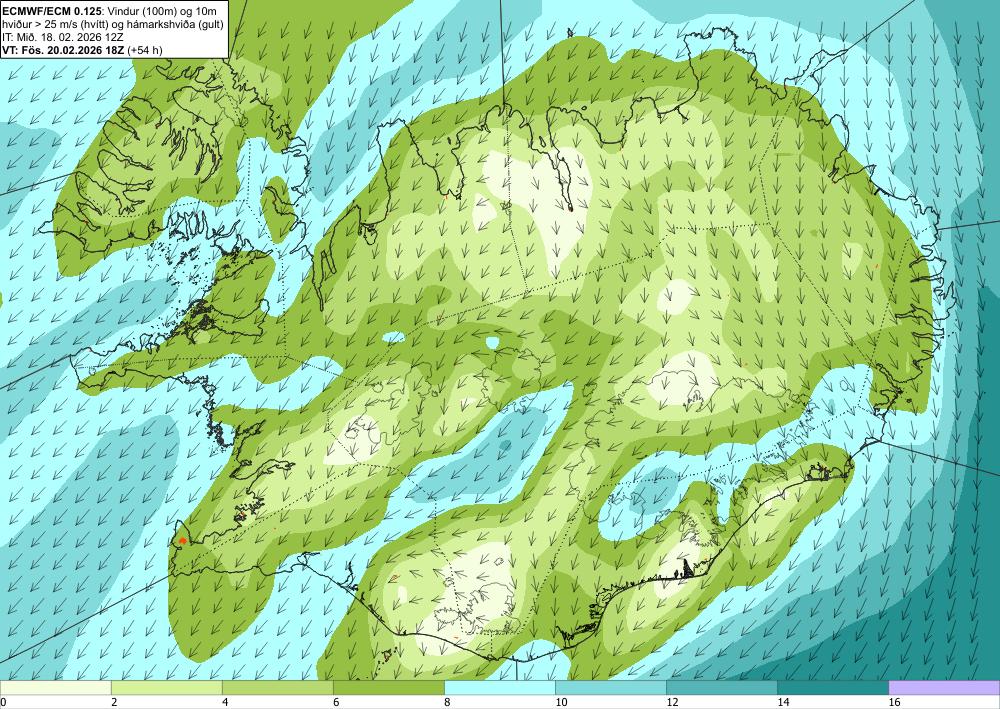Click the pale cyan 8–10 legend swatch
Screen dimensions: 1000x709
[x=499, y=688]
